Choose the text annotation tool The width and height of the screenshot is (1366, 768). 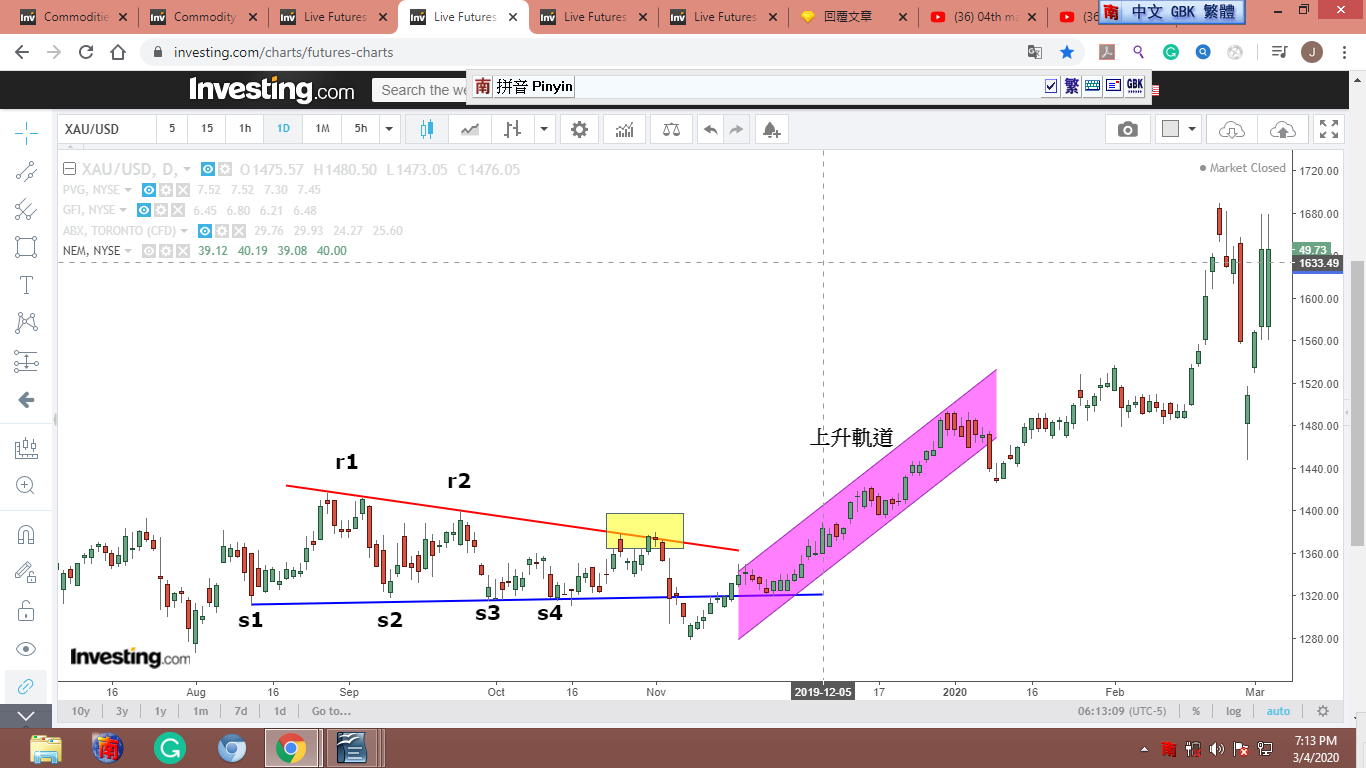[x=26, y=285]
